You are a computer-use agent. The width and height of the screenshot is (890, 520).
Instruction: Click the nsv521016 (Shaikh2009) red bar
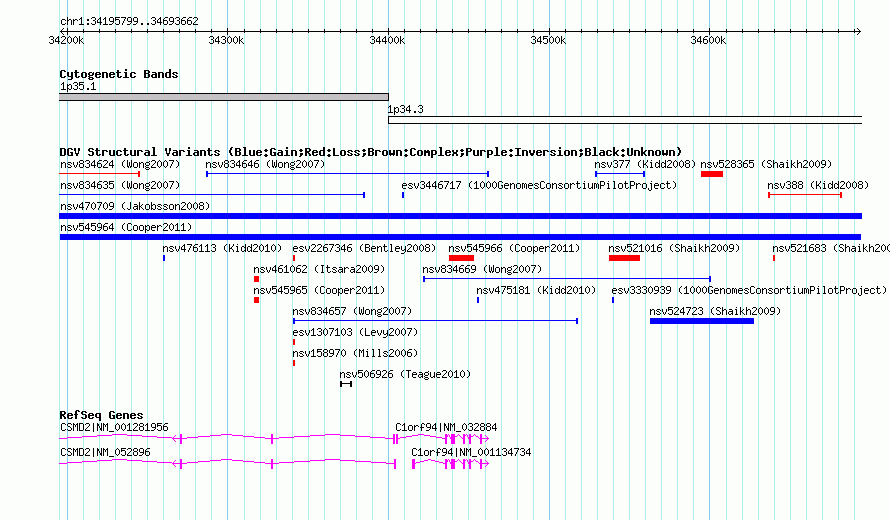tap(624, 258)
